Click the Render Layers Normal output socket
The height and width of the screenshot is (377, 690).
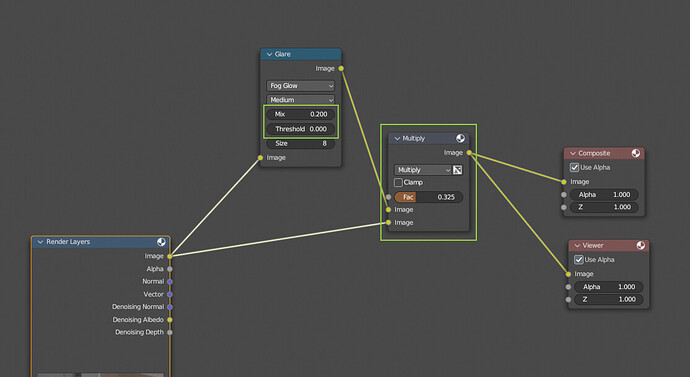(x=170, y=282)
